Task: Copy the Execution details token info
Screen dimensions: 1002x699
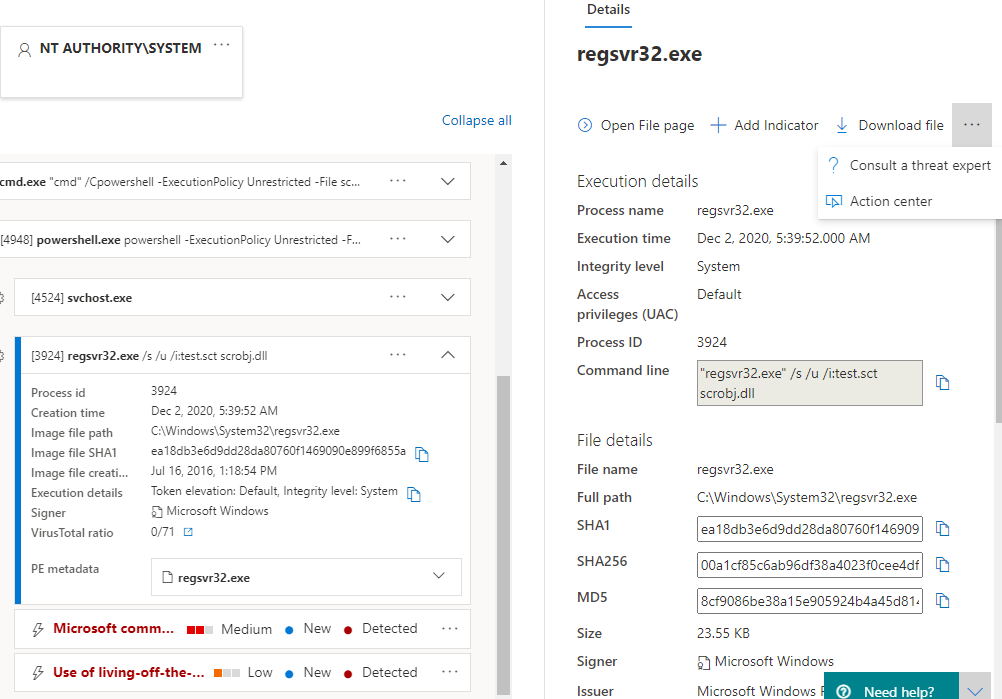Action: (x=414, y=494)
